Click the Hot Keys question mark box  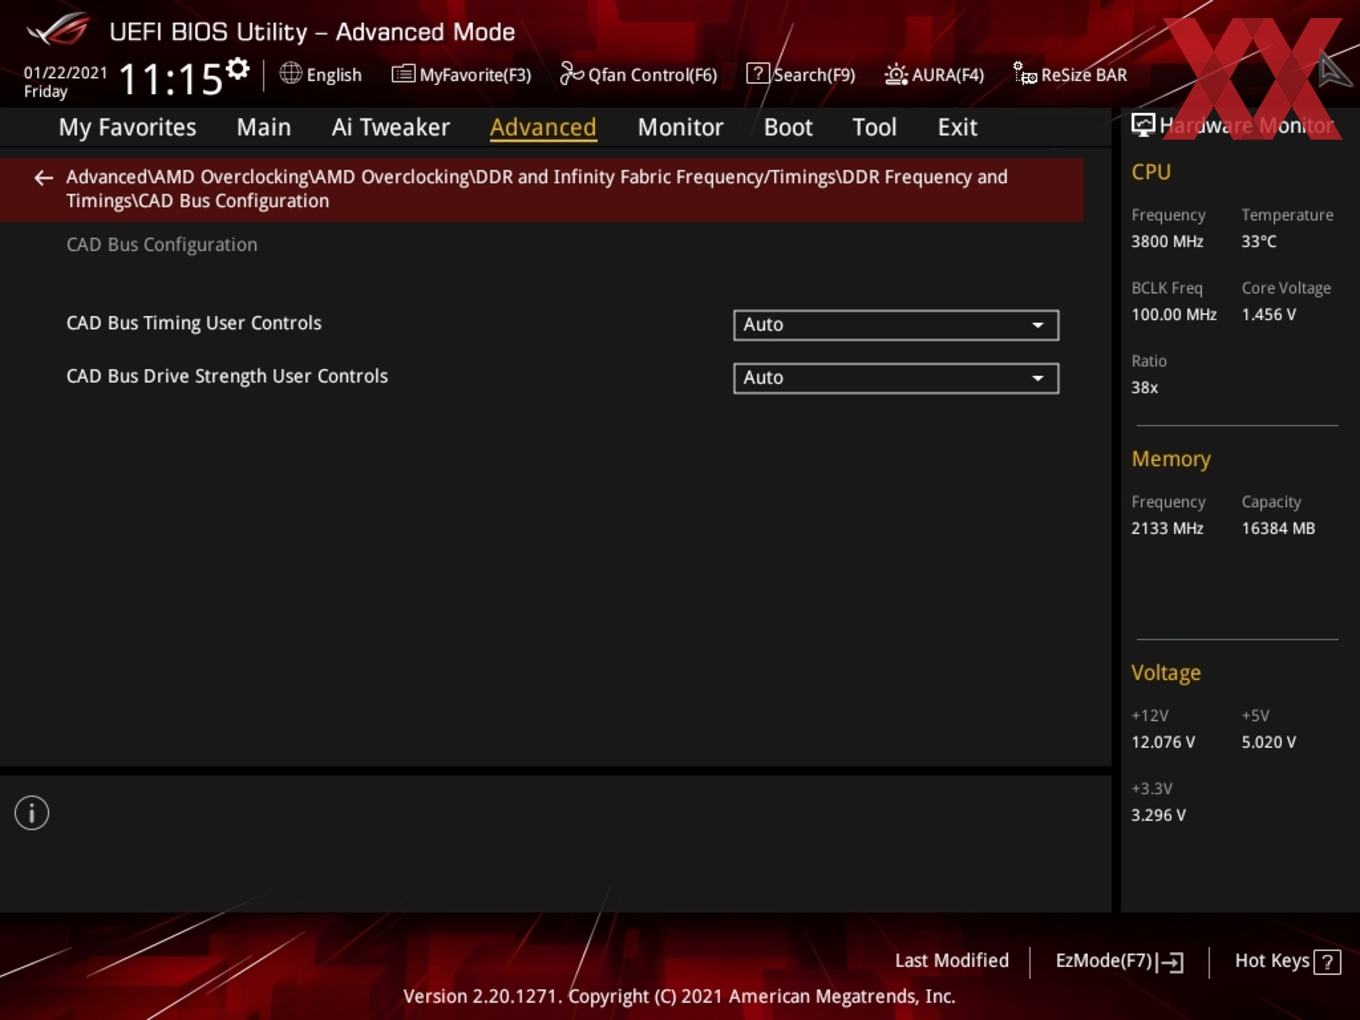(x=1327, y=962)
